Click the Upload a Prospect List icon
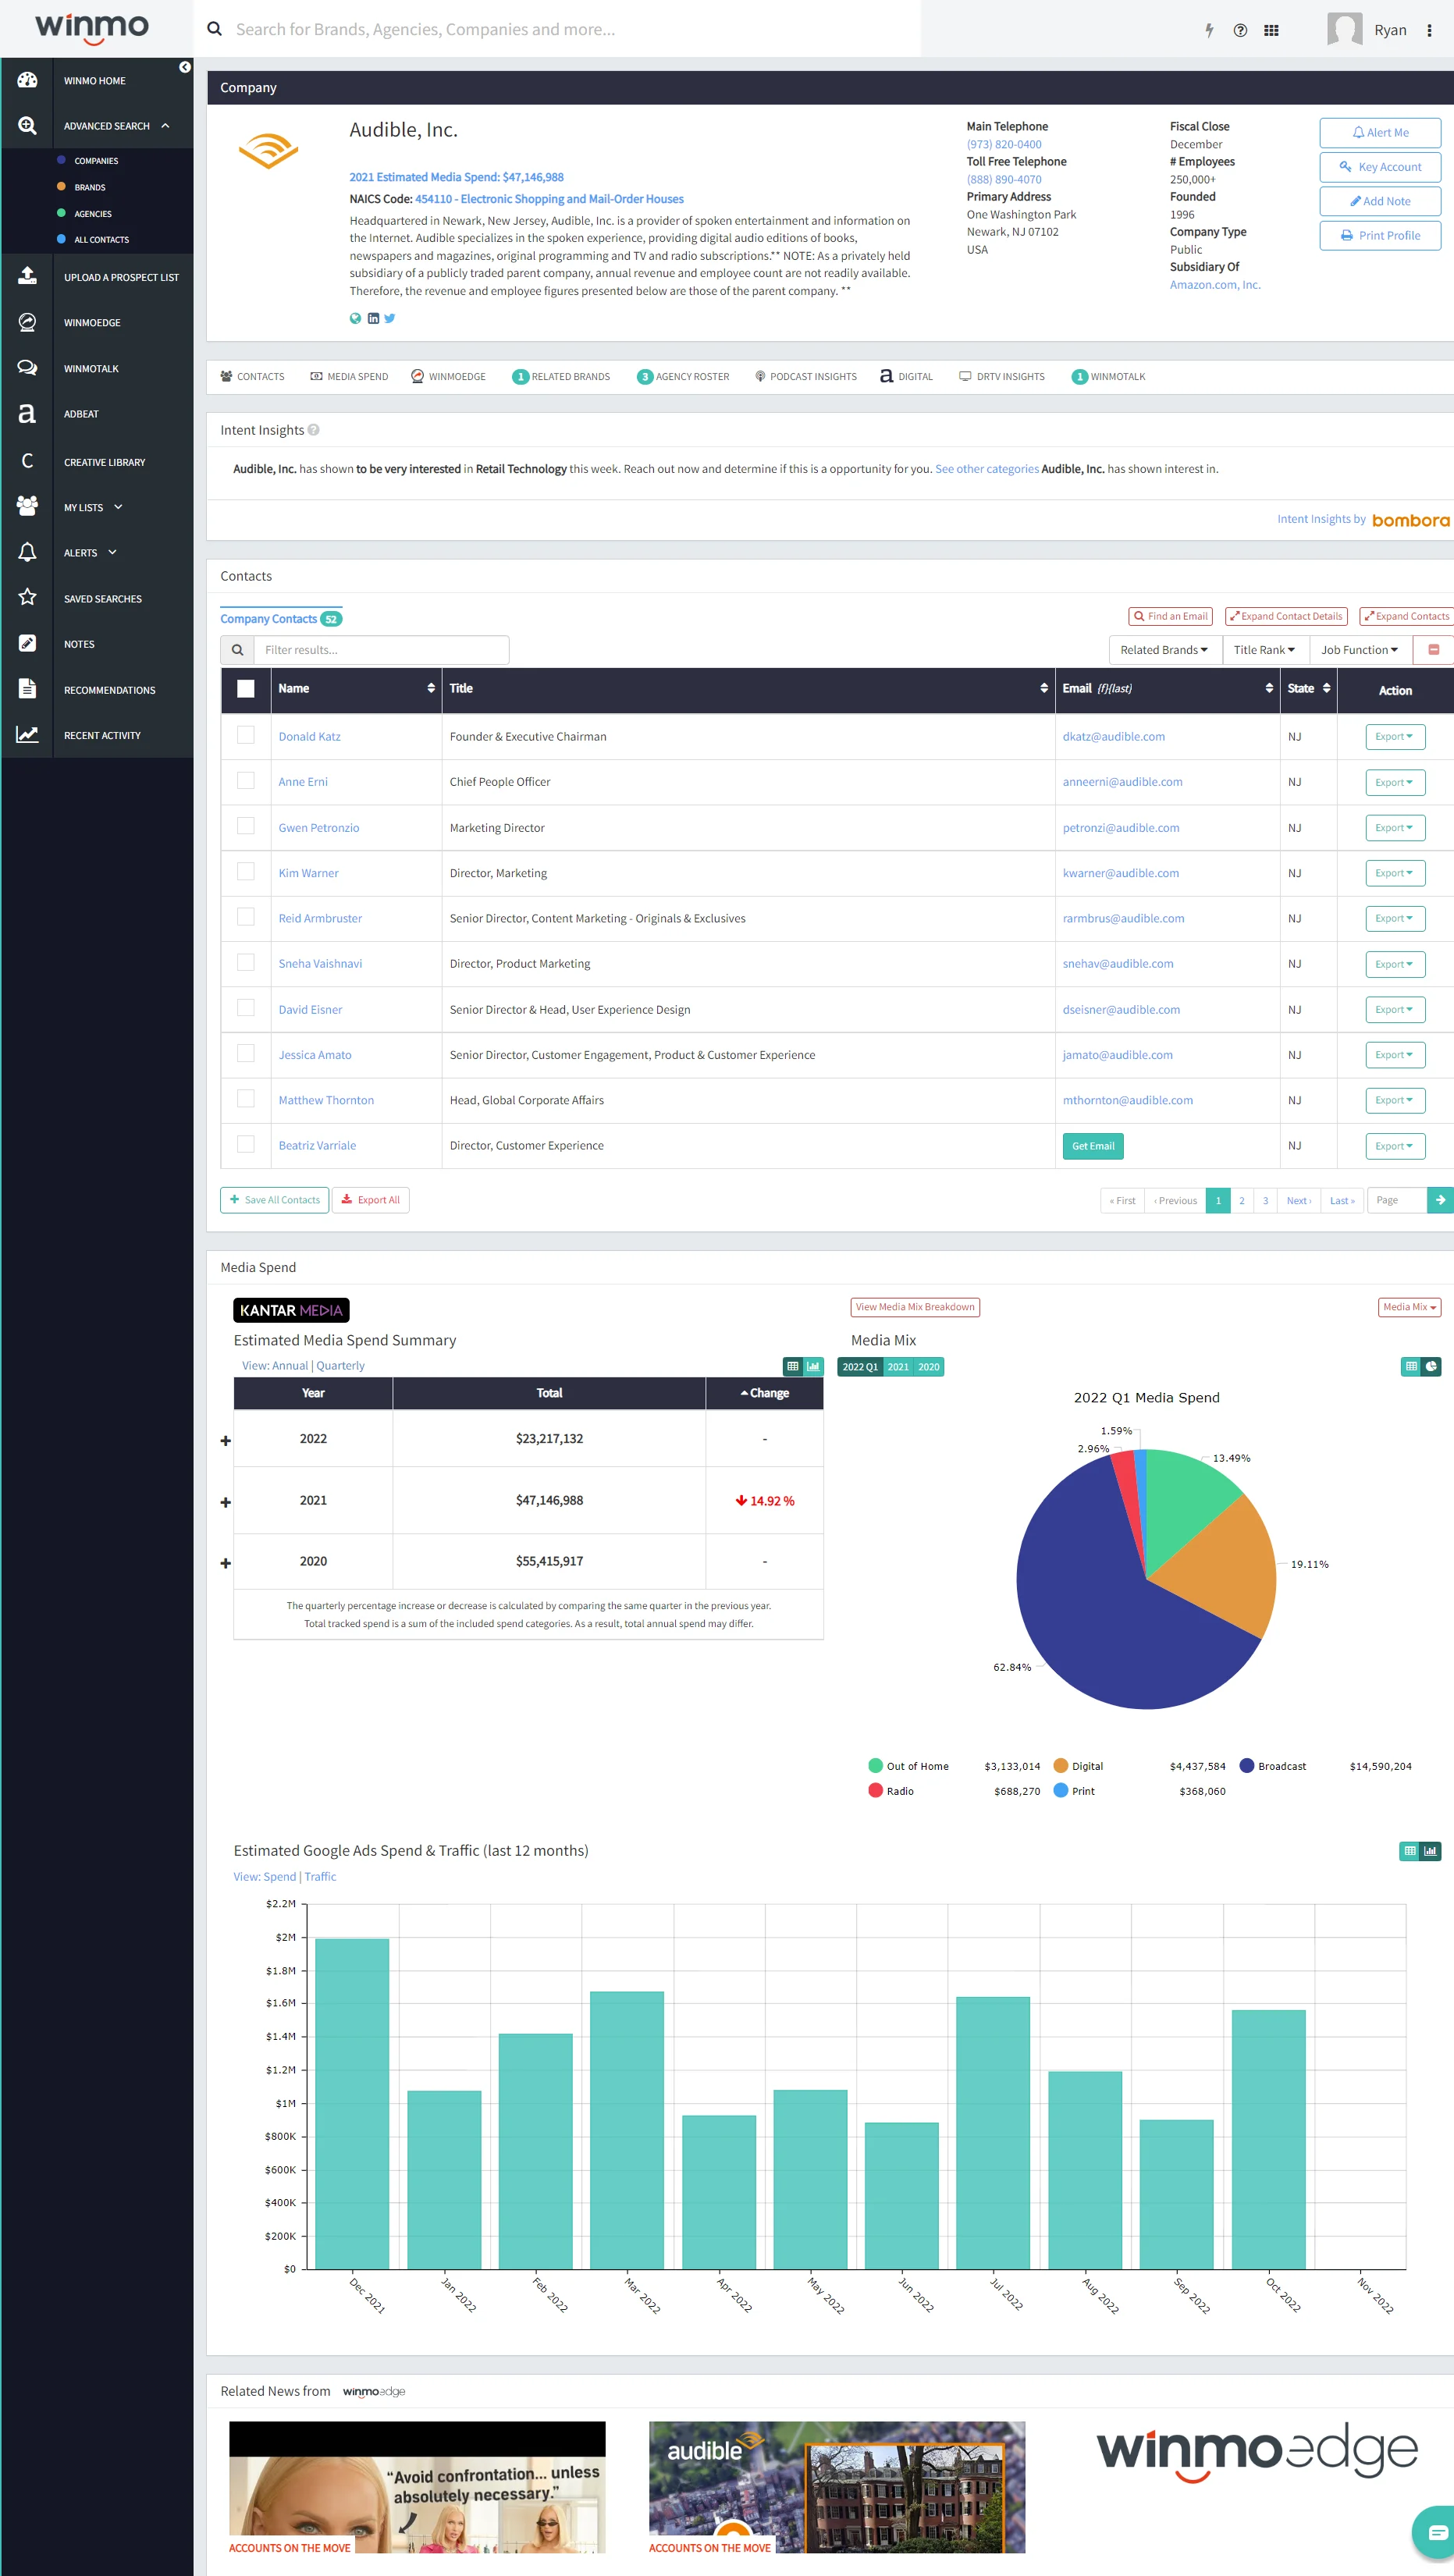Viewport: 1454px width, 2576px height. [x=27, y=276]
